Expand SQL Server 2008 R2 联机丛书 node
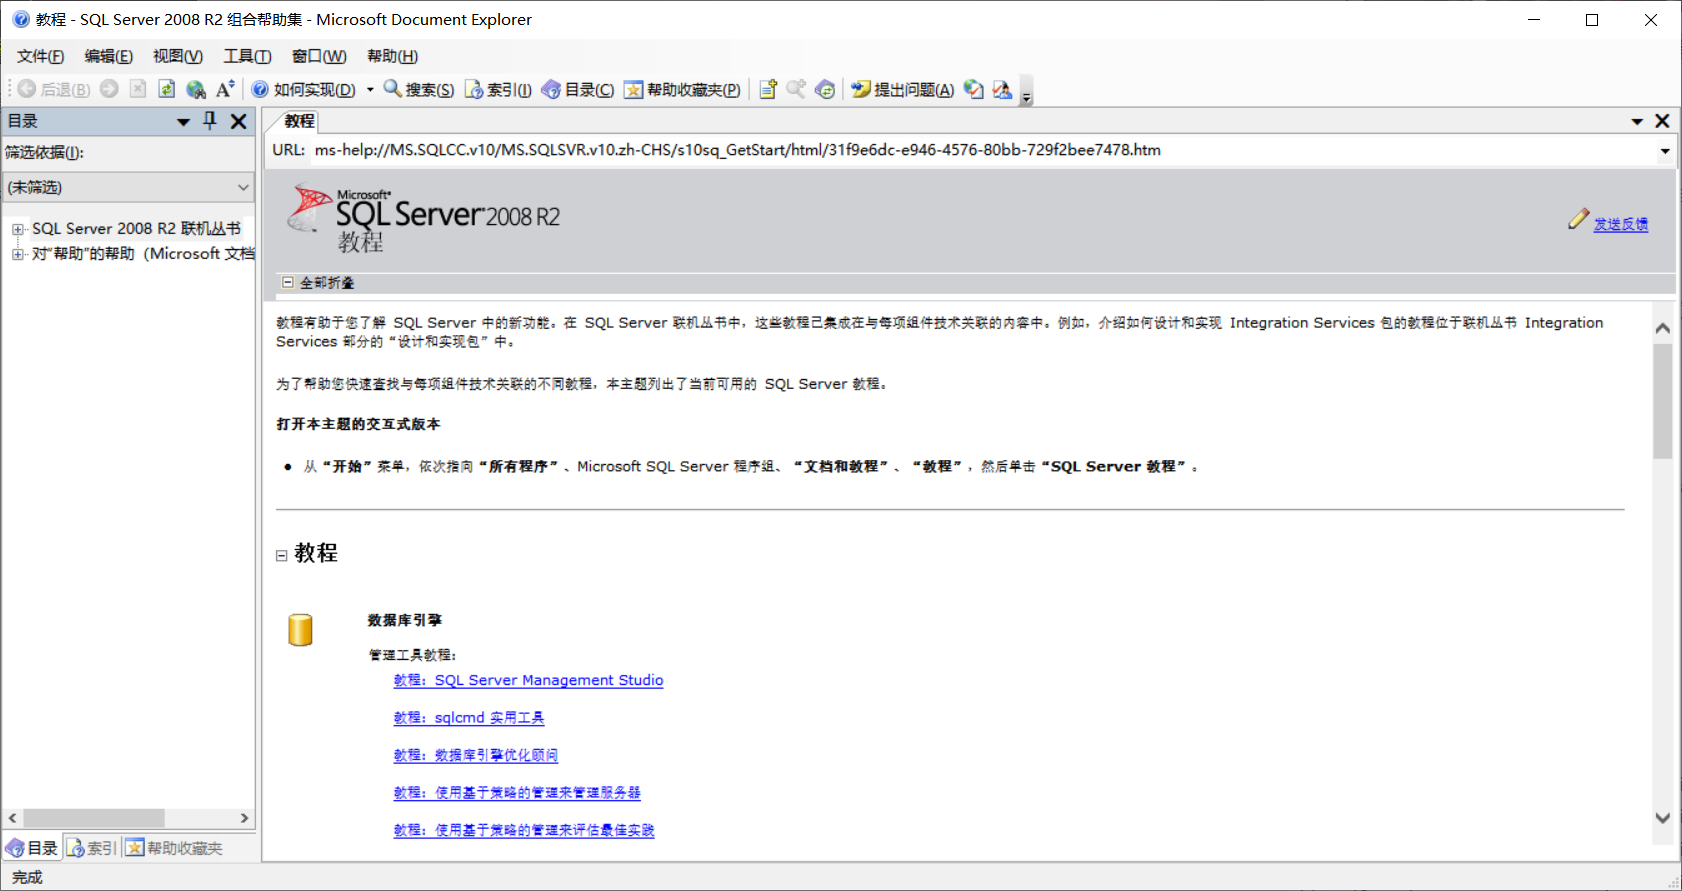The width and height of the screenshot is (1682, 891). [x=18, y=229]
